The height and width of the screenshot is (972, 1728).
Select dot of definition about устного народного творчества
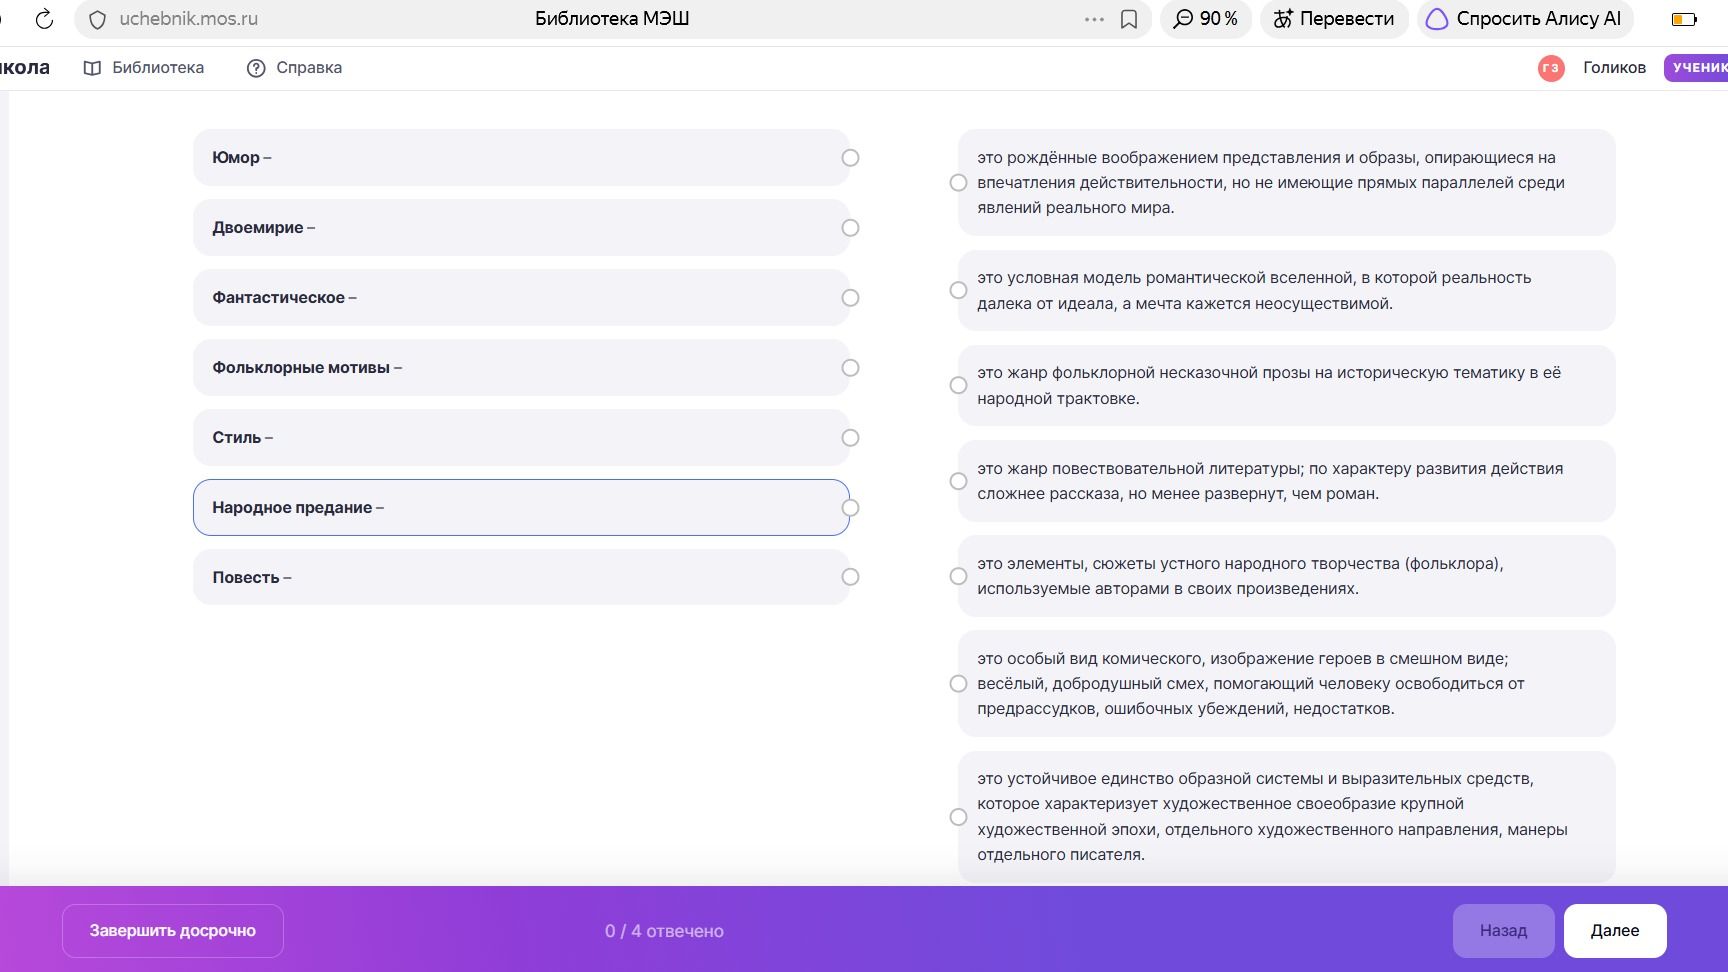958,576
